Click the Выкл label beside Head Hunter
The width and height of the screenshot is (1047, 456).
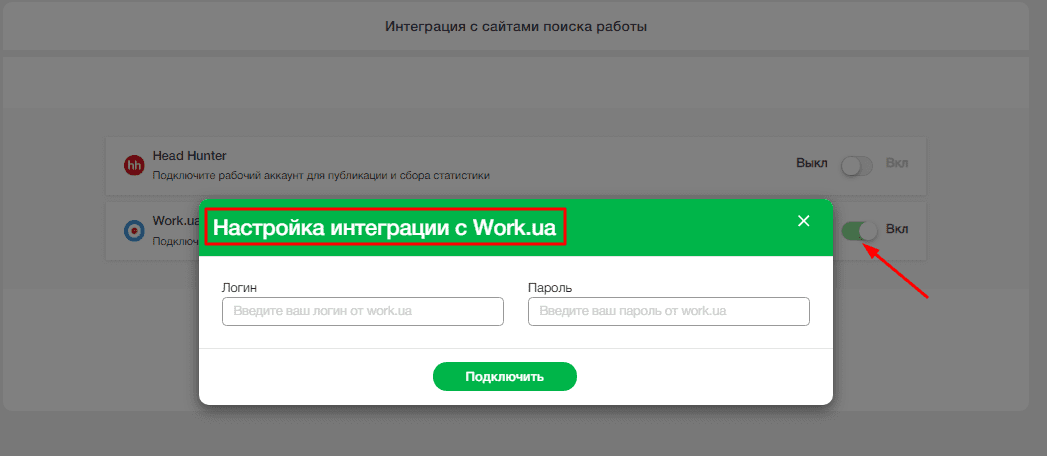coord(811,164)
